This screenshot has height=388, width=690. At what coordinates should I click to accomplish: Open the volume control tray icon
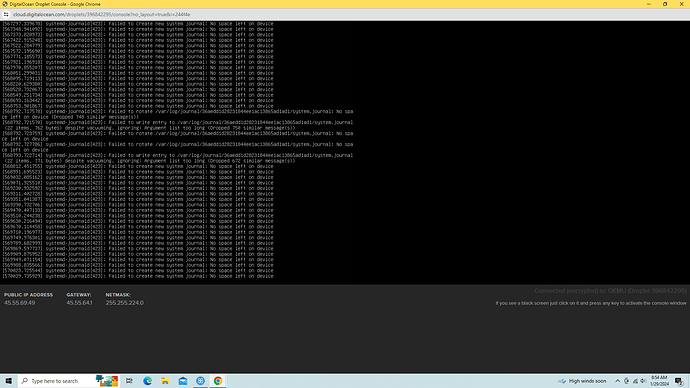[x=643, y=381]
